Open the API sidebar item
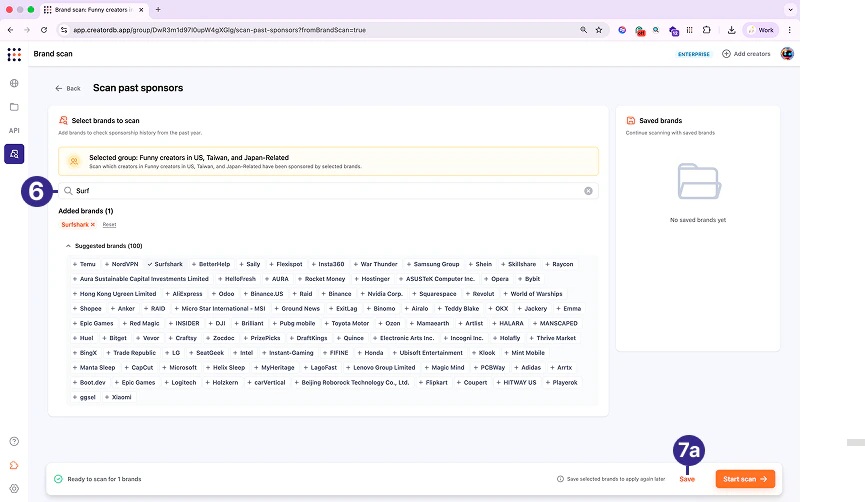This screenshot has height=502, width=865. (x=14, y=131)
